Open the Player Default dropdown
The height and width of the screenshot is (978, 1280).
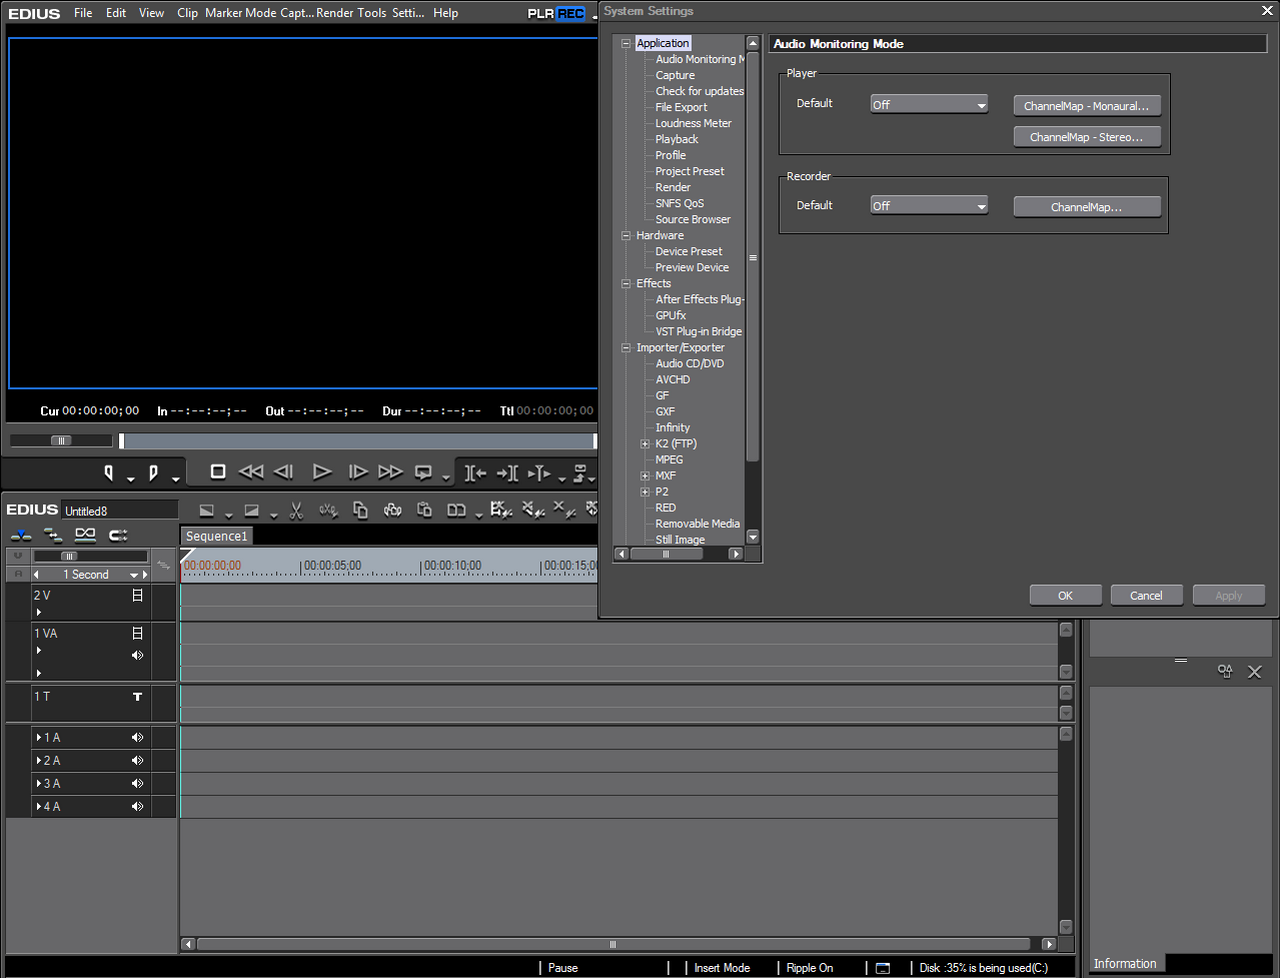tap(929, 105)
